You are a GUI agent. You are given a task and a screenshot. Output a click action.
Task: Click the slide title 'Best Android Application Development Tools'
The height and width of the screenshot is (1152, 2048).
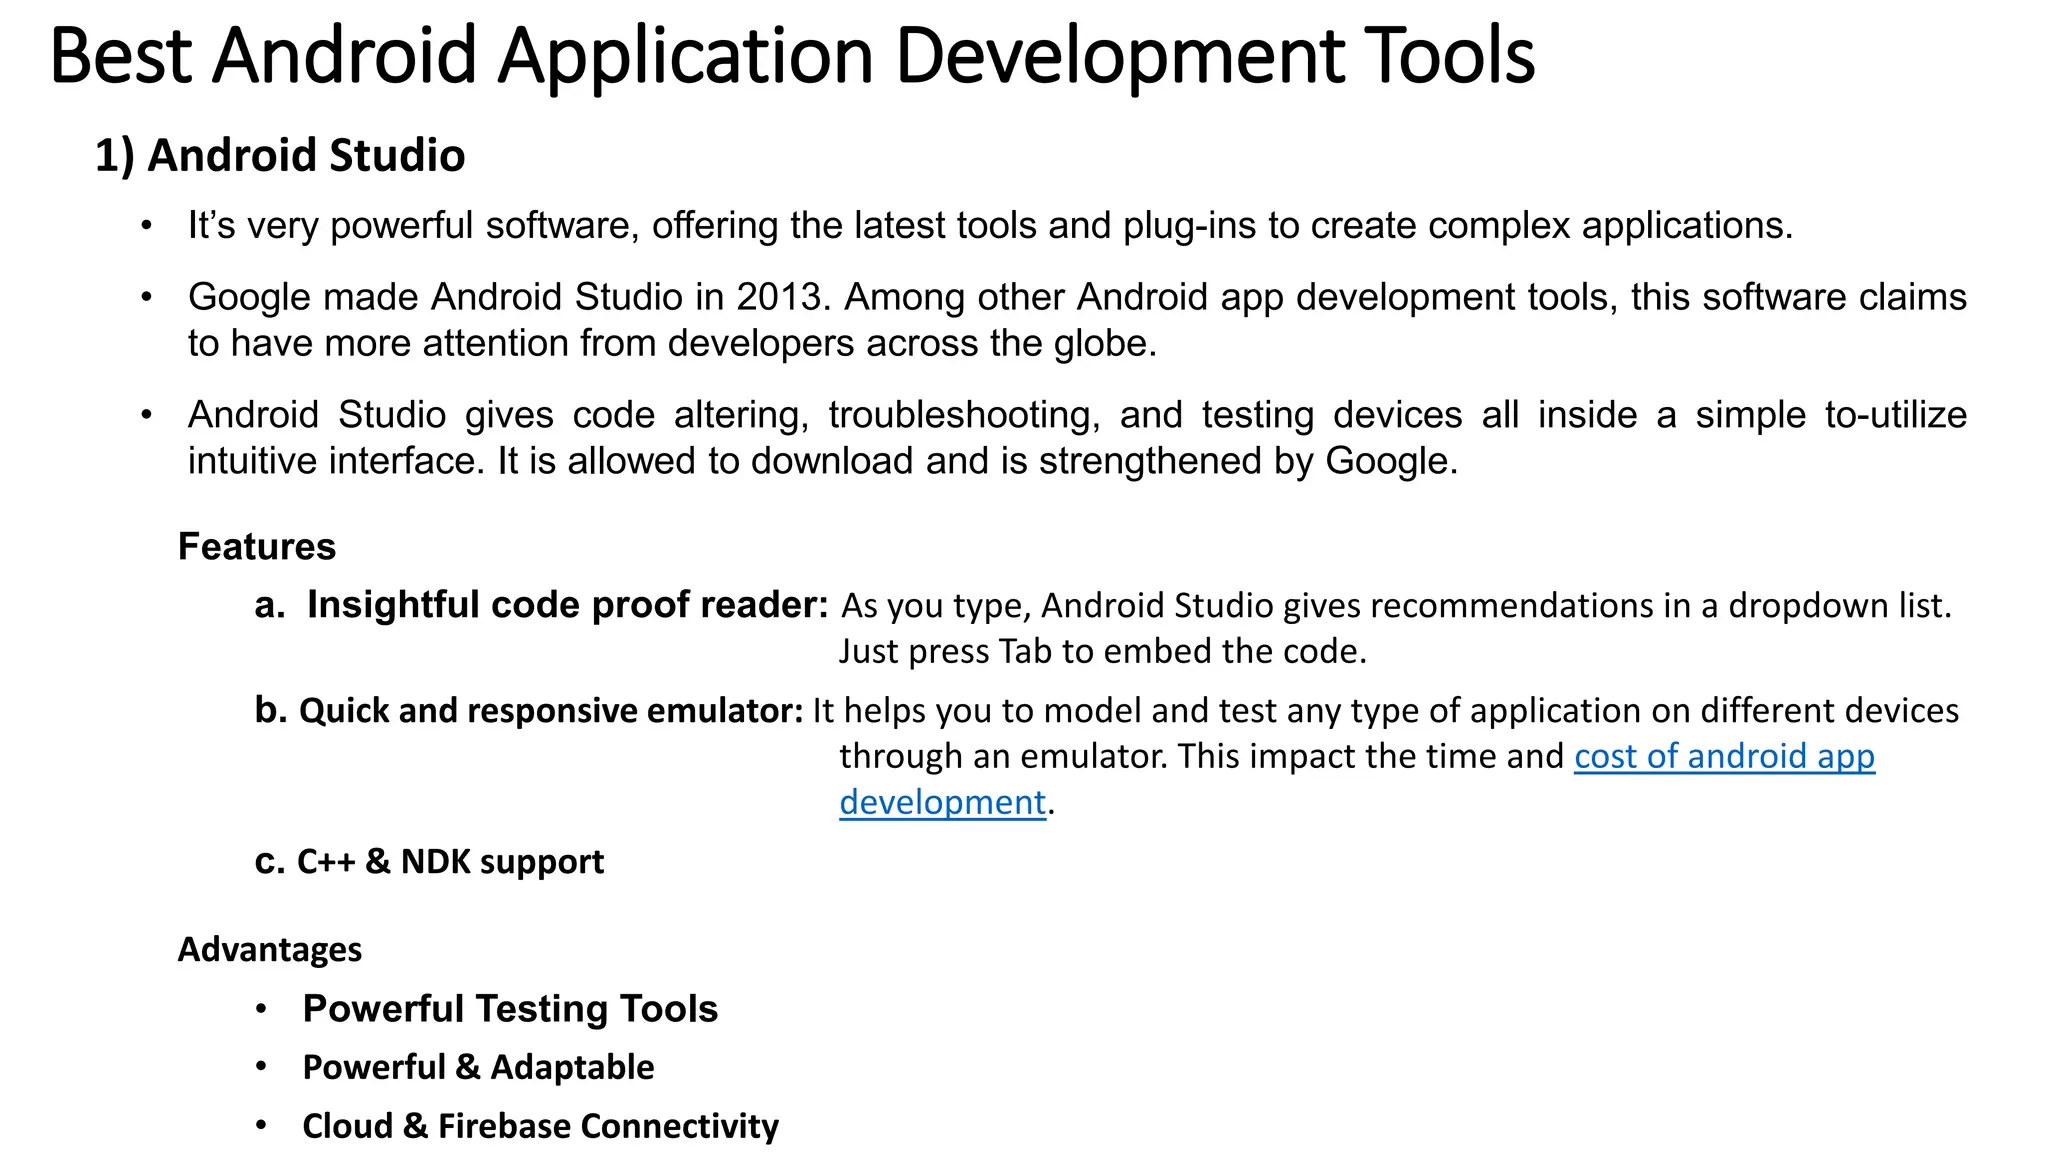click(792, 56)
